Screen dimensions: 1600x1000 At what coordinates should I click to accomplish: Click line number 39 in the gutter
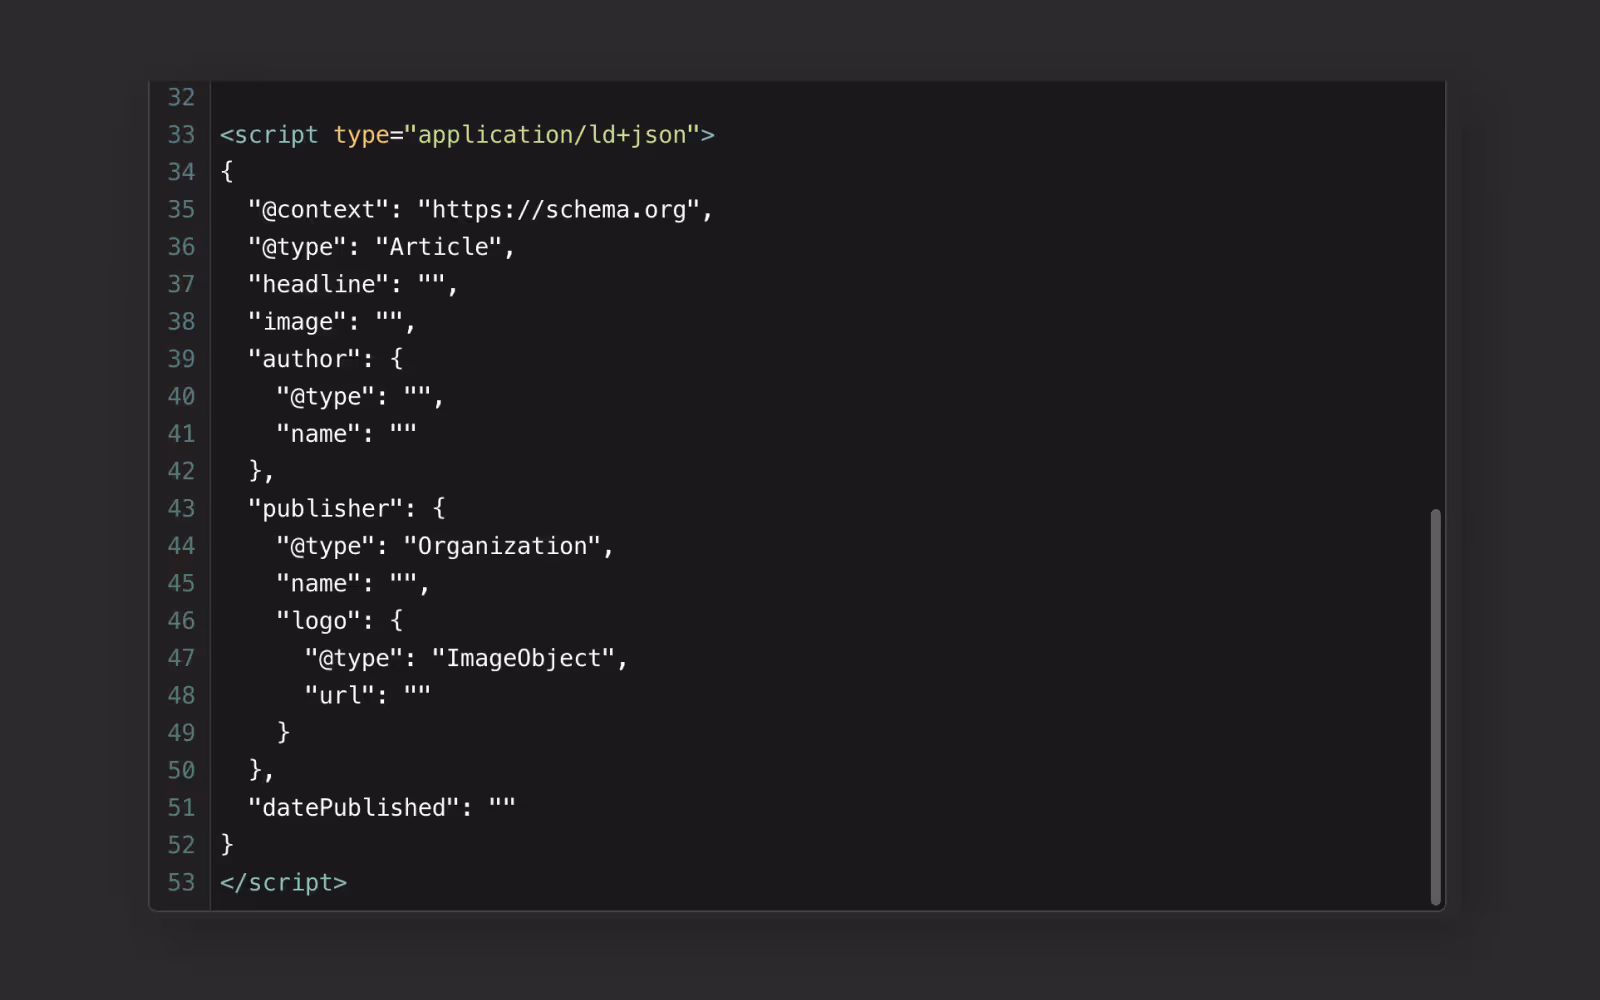[181, 359]
